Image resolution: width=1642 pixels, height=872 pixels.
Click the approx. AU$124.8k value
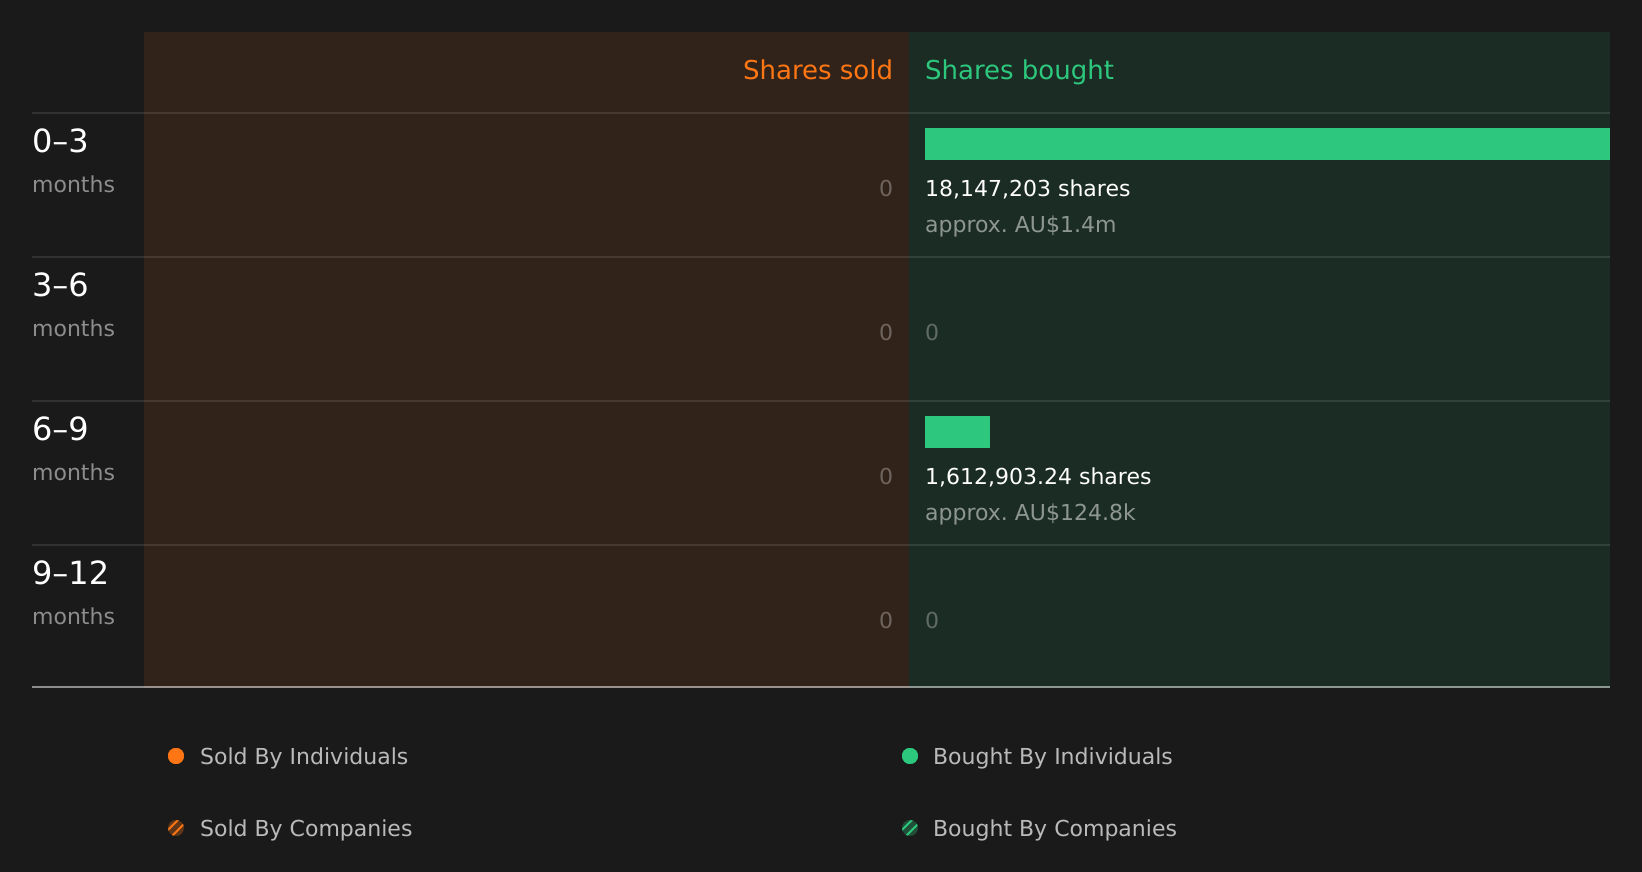[x=1030, y=513]
